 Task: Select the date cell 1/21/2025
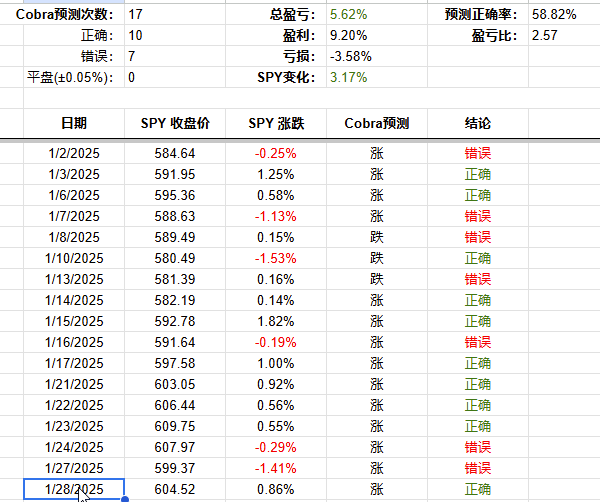74,385
